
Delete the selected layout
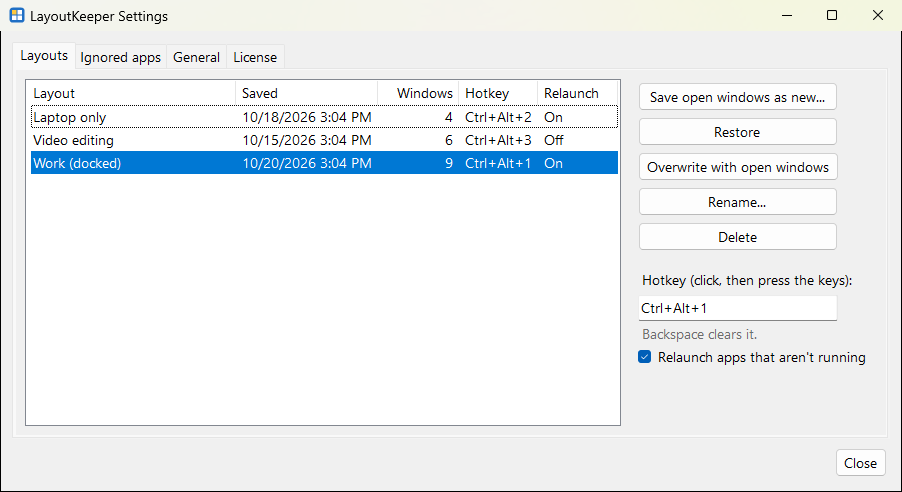tap(737, 237)
